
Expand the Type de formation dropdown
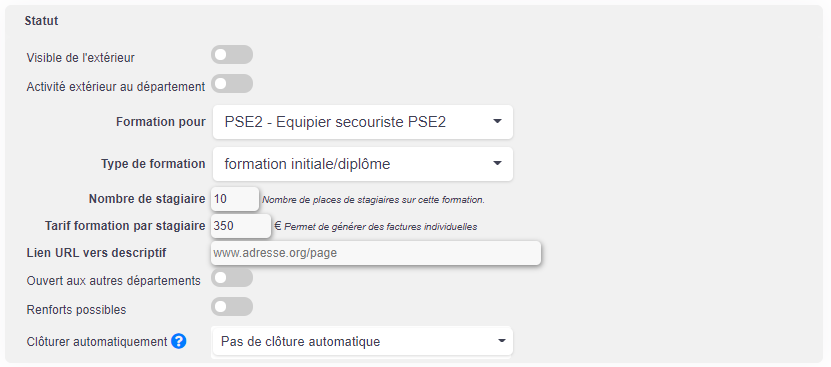pyautogui.click(x=363, y=164)
